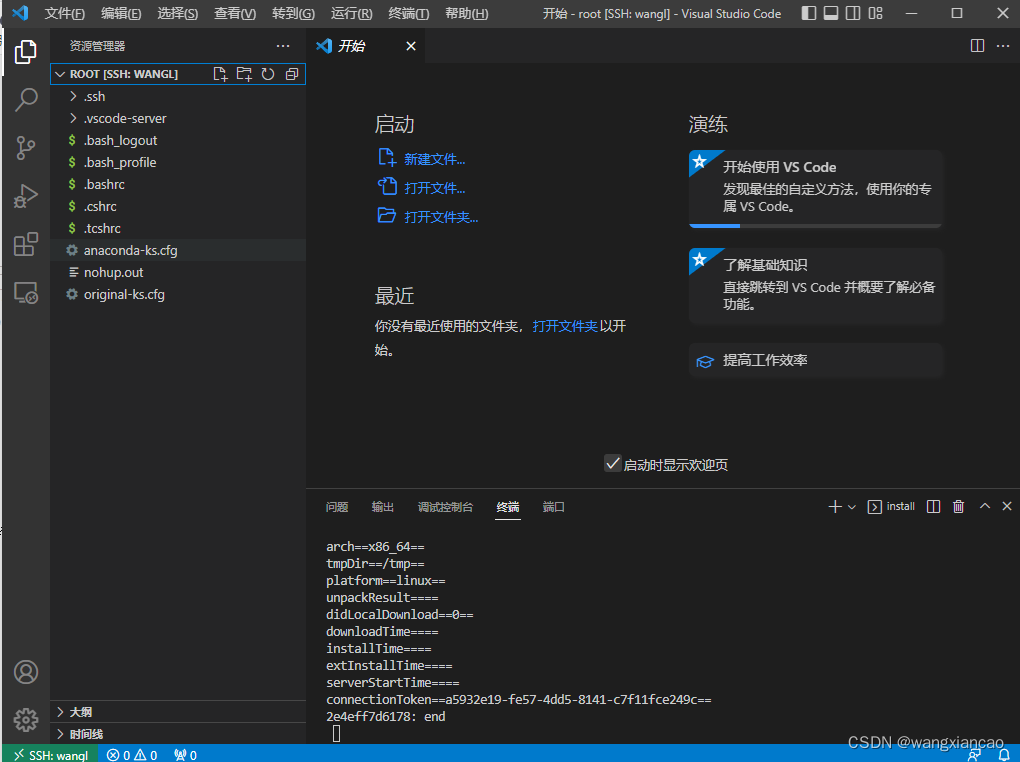Screen dimensions: 1020x762
Task: Switch to the 调试控制台 panel tab
Action: coord(446,507)
